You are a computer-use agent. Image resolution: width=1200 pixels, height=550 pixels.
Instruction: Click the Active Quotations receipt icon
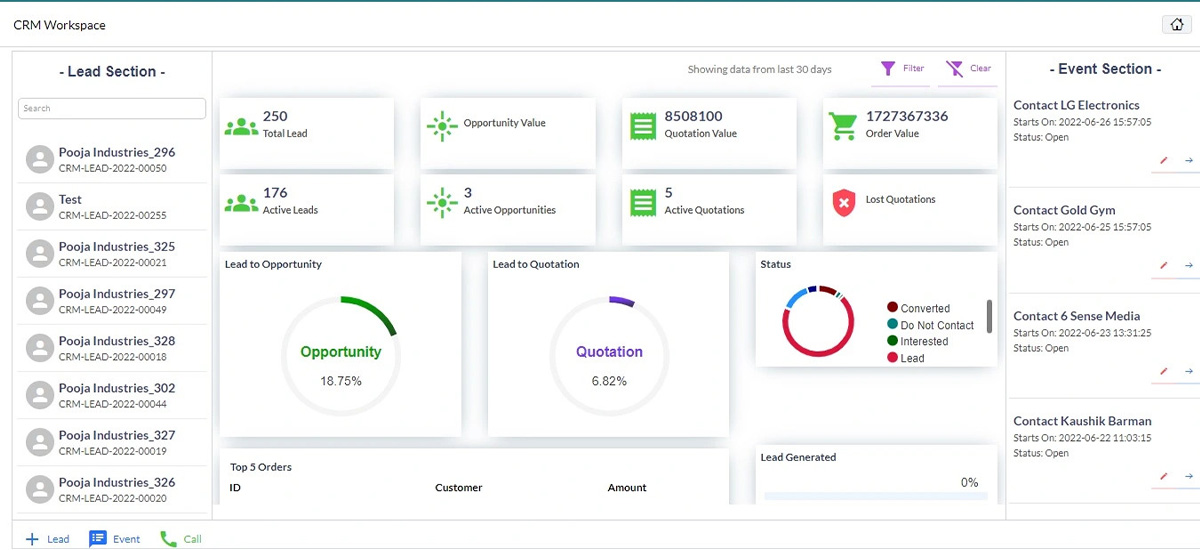642,202
